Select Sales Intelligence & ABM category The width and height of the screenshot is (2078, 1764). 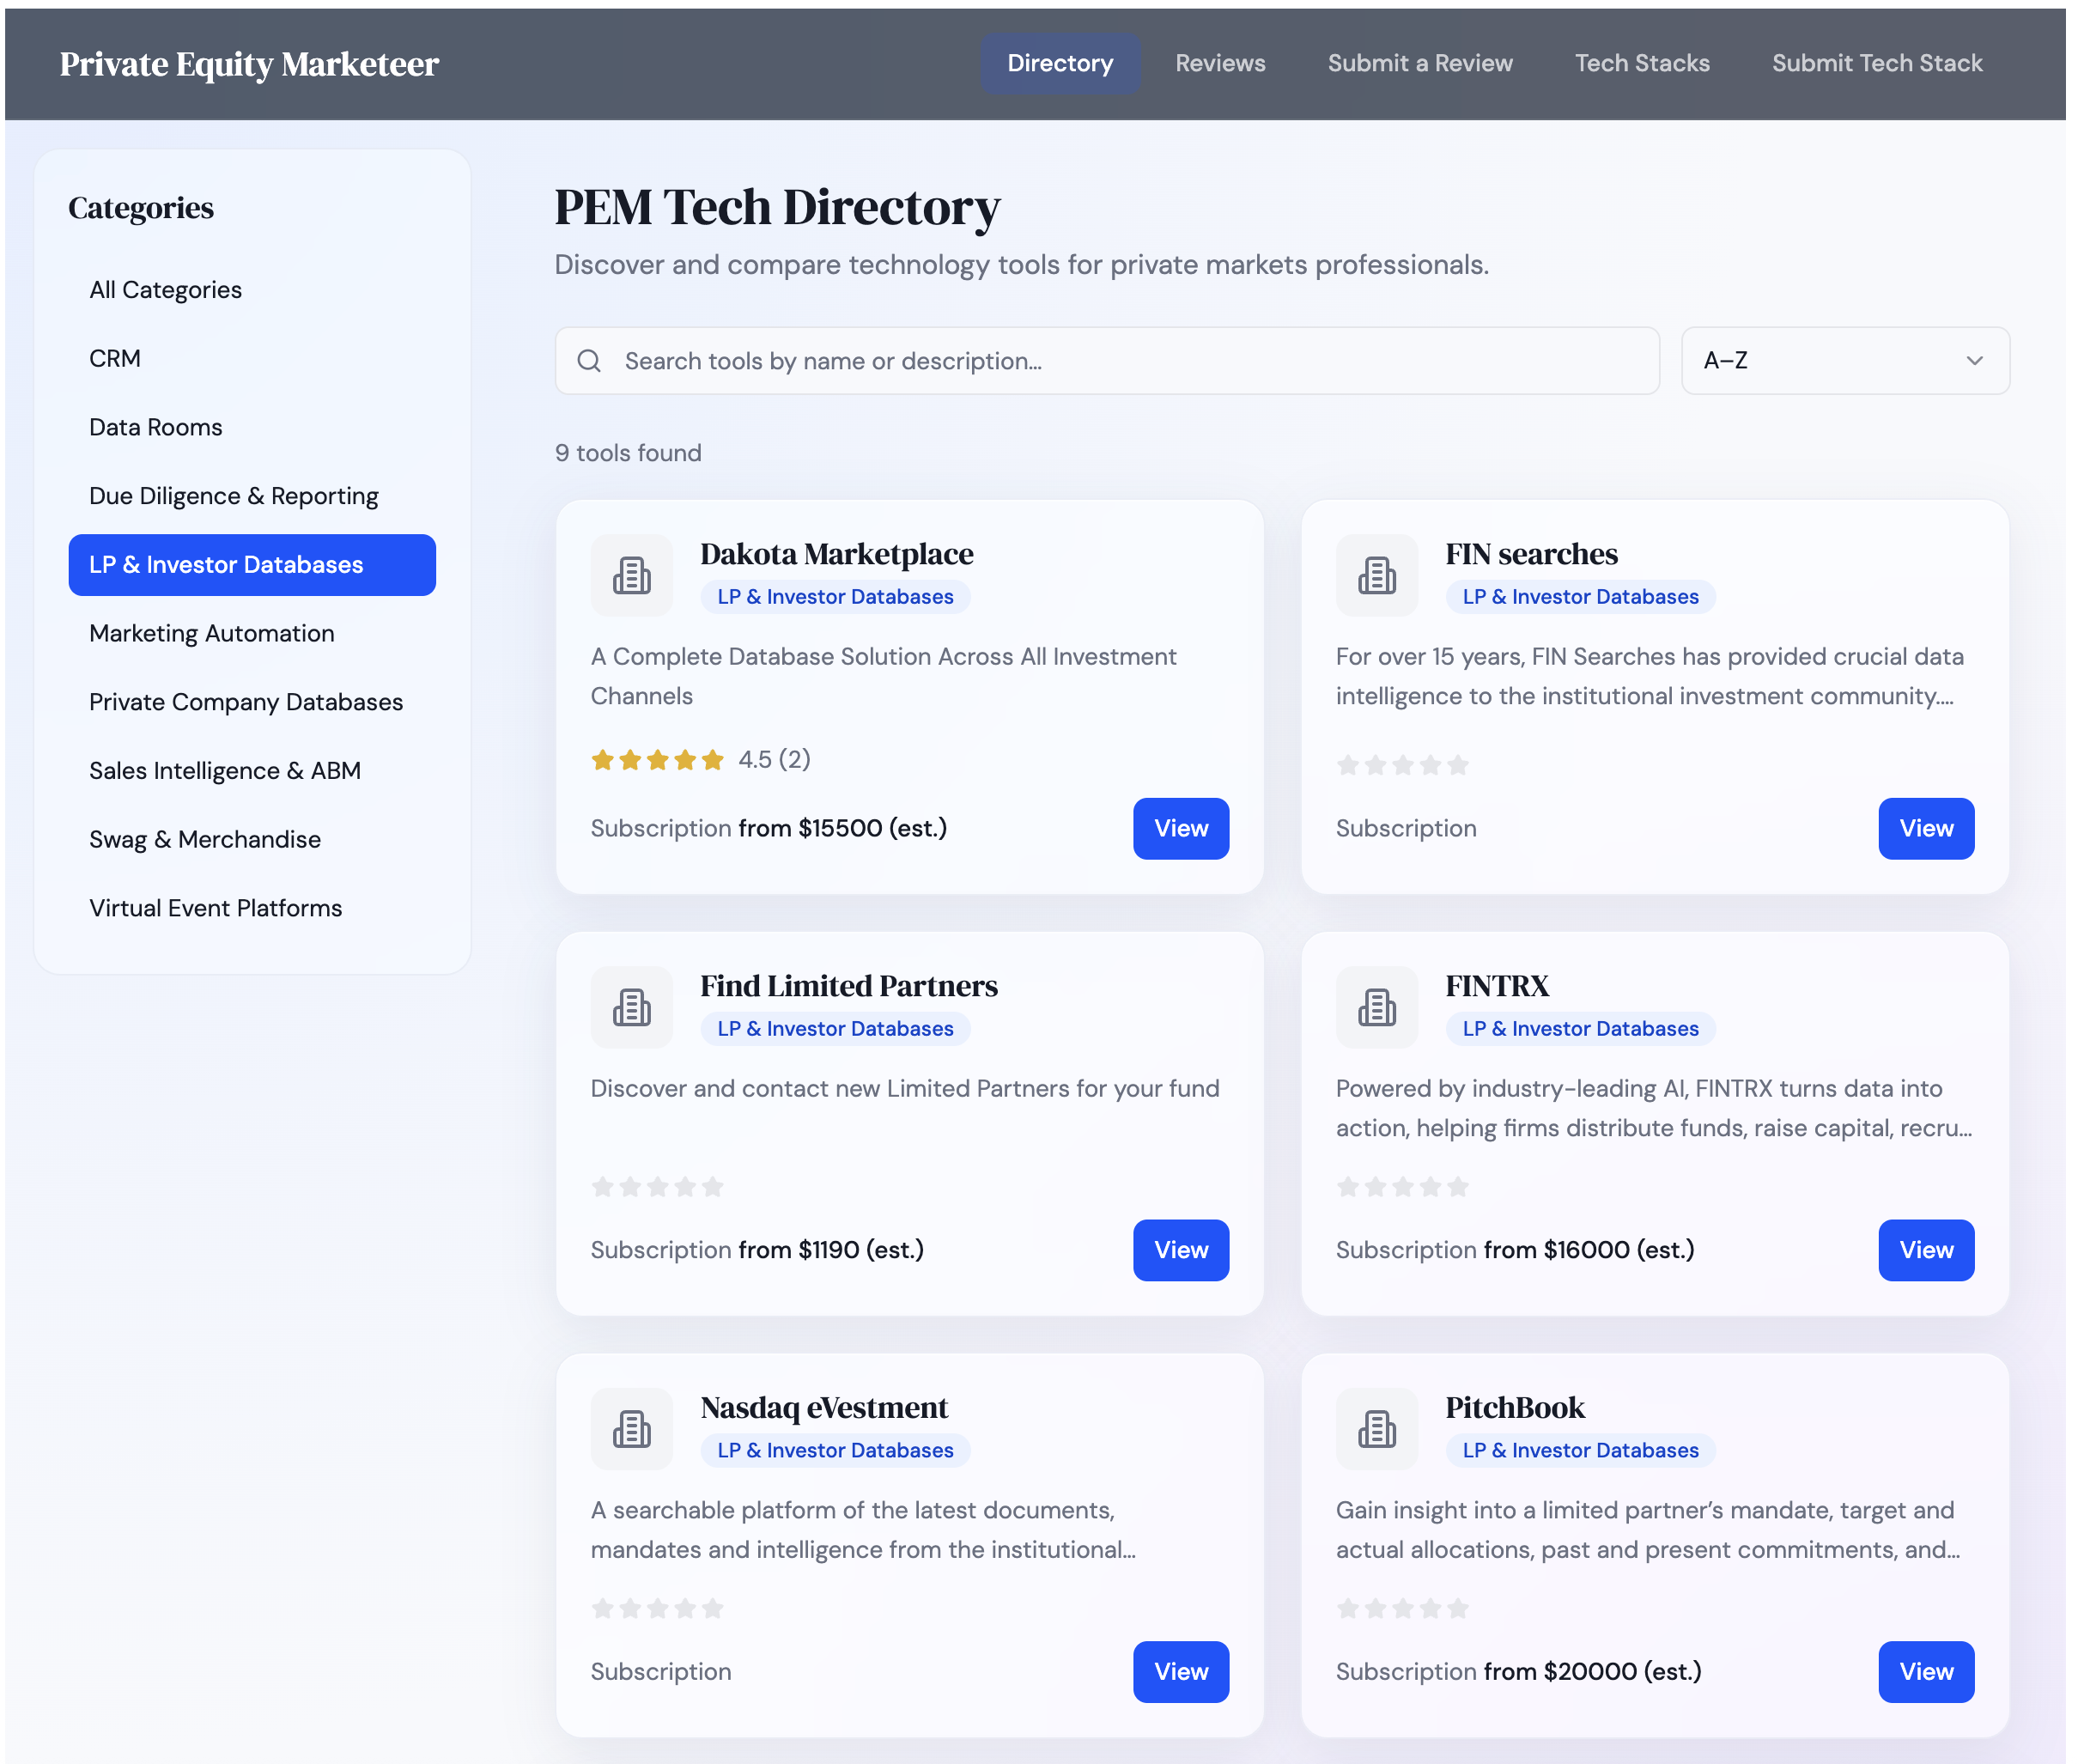(252, 771)
